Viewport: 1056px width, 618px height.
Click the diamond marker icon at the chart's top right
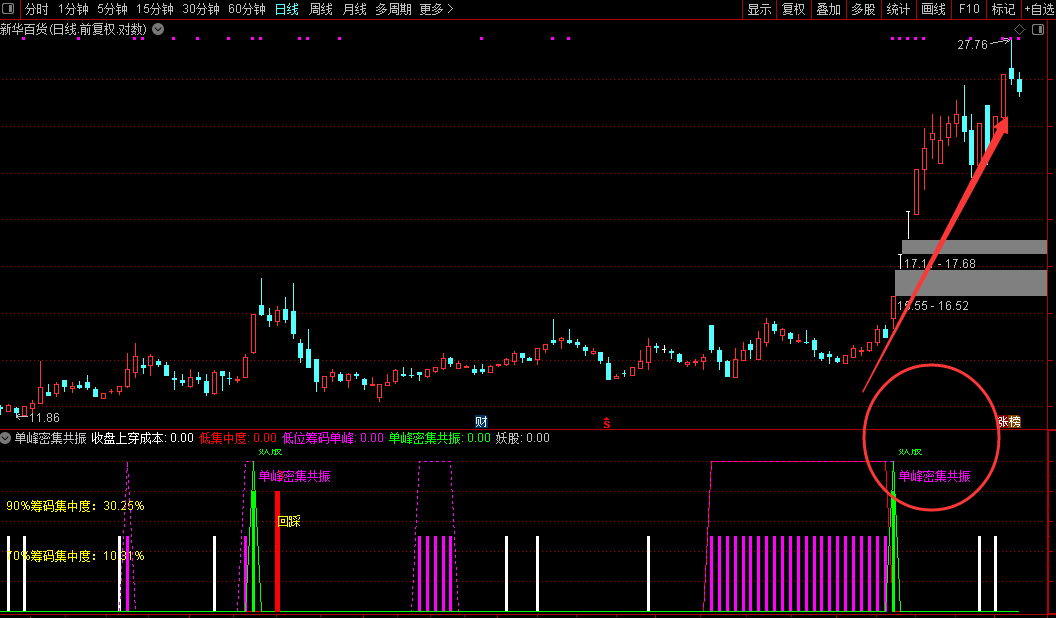tap(1020, 30)
